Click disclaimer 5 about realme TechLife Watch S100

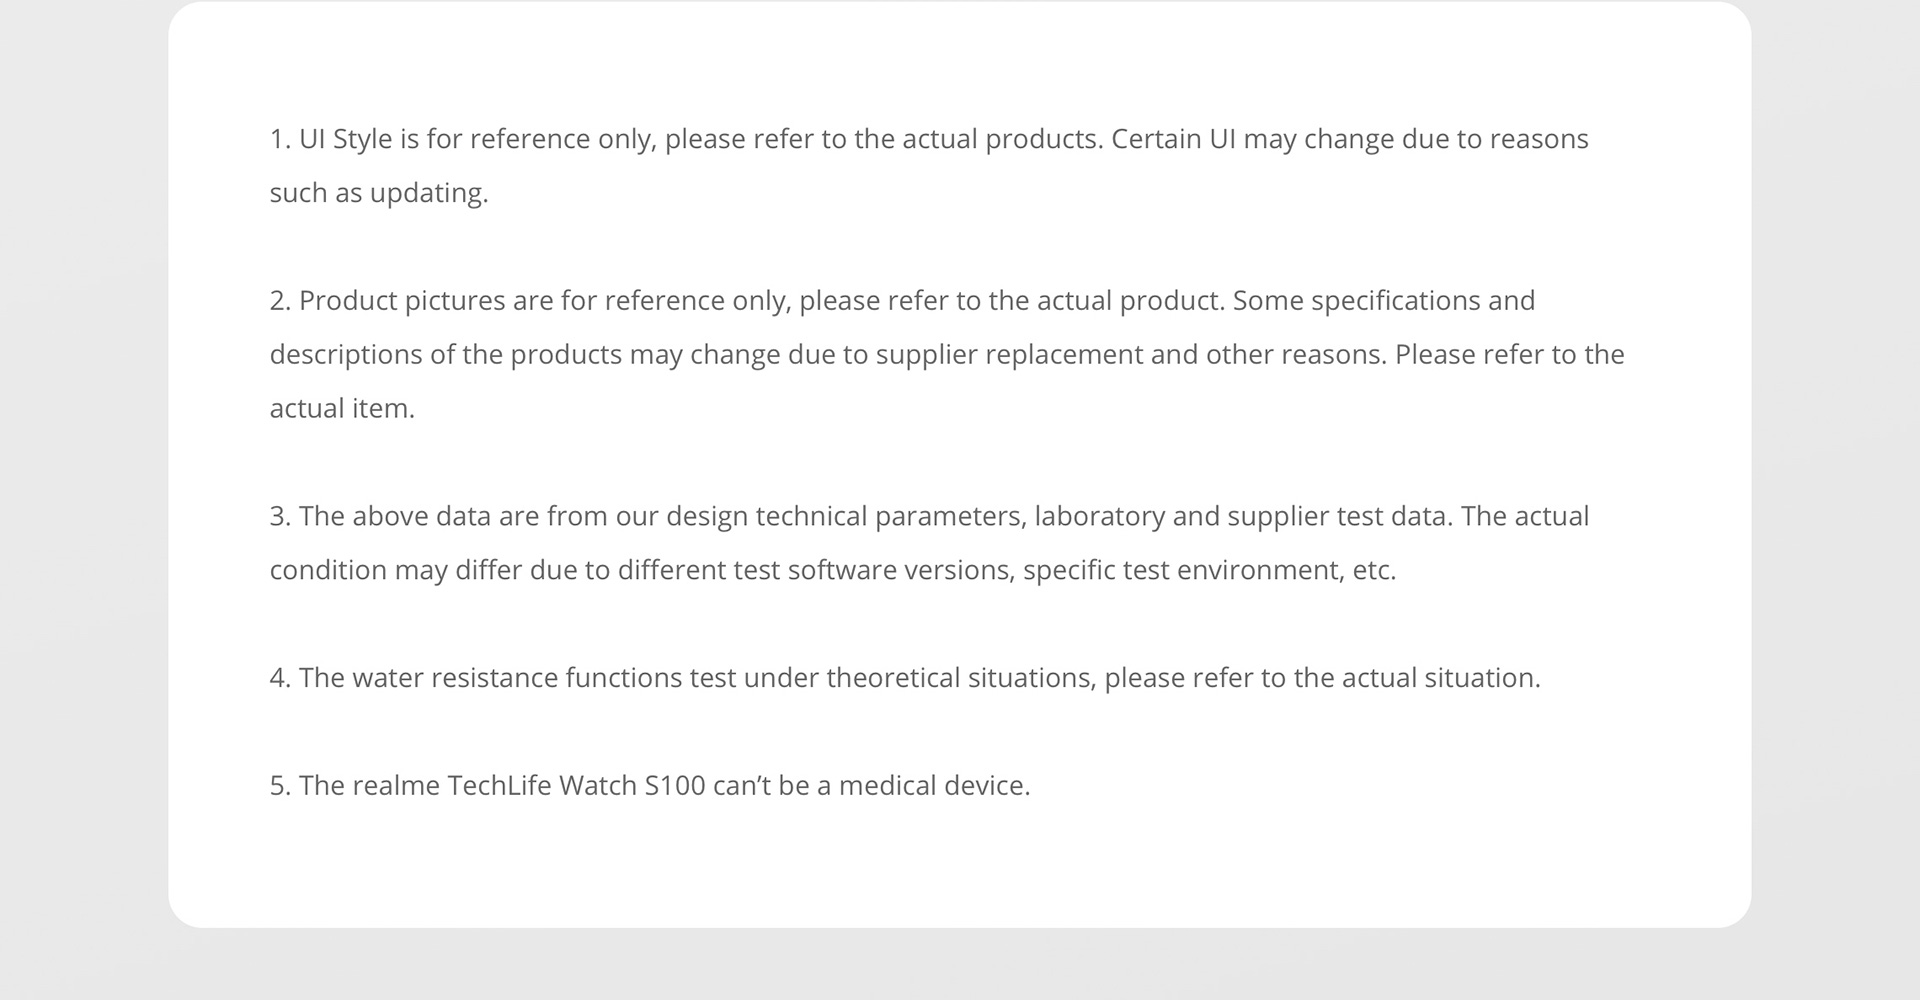pyautogui.click(x=650, y=787)
